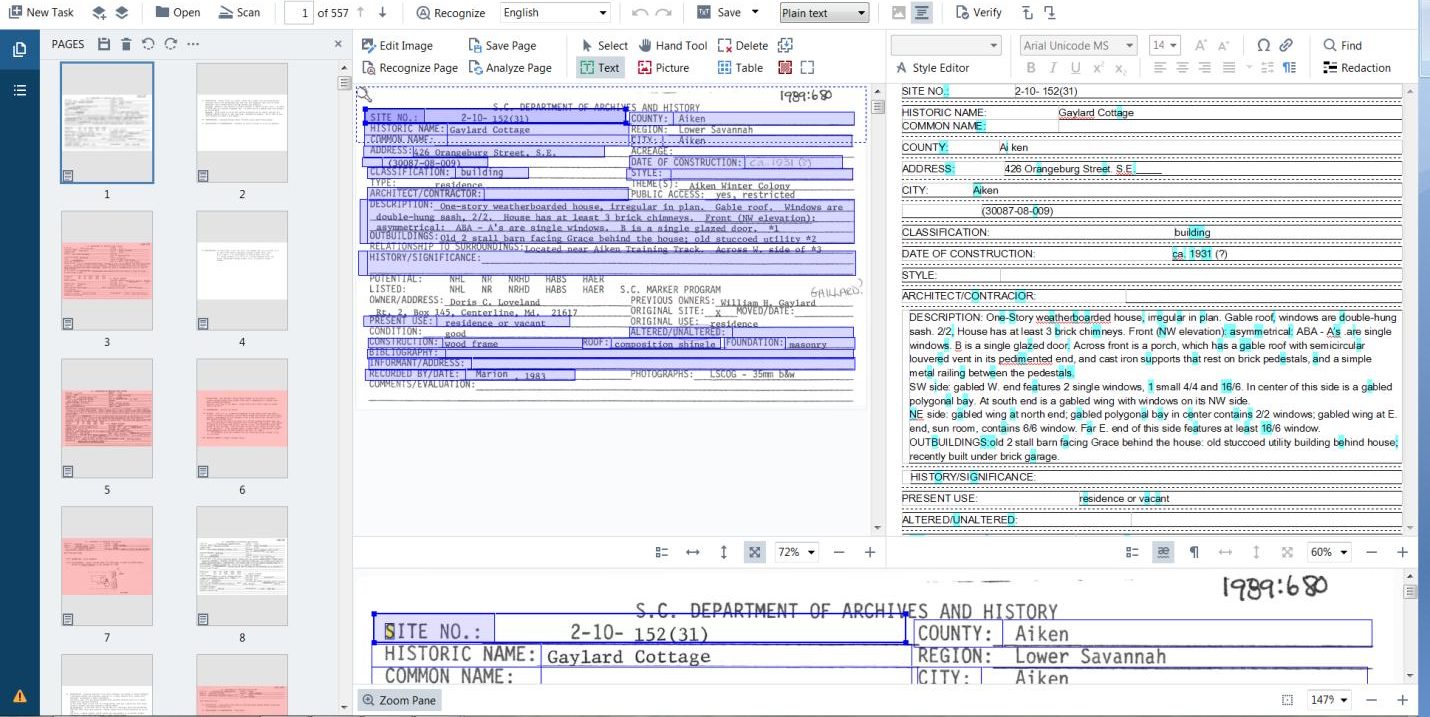Image resolution: width=1430 pixels, height=717 pixels.
Task: Toggle text pane view in top toolbar
Action: pyautogui.click(x=921, y=13)
